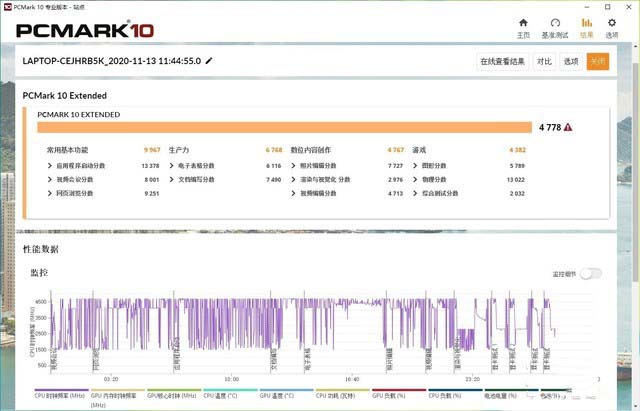Toggle CPU 时钟频率 legend series

click(61, 393)
